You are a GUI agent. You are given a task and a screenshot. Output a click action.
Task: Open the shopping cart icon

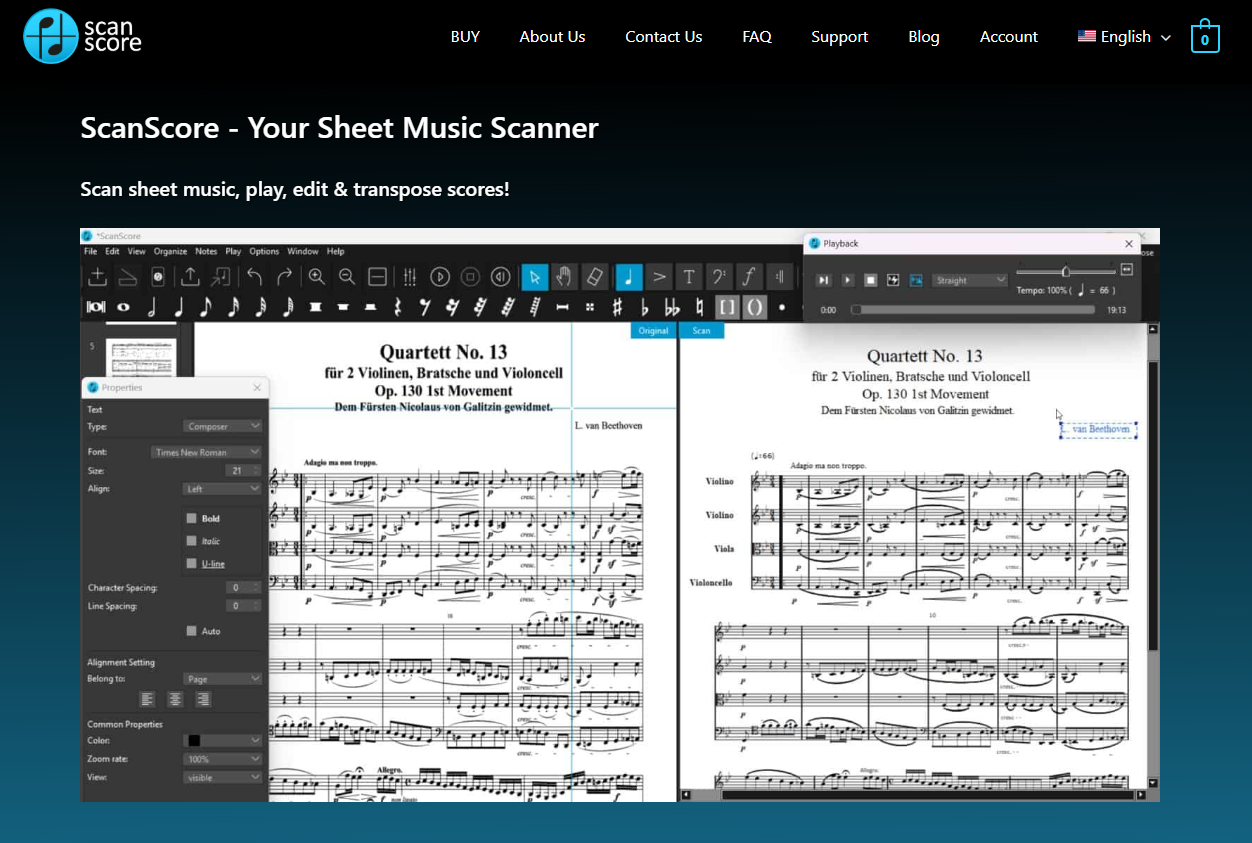coord(1205,36)
